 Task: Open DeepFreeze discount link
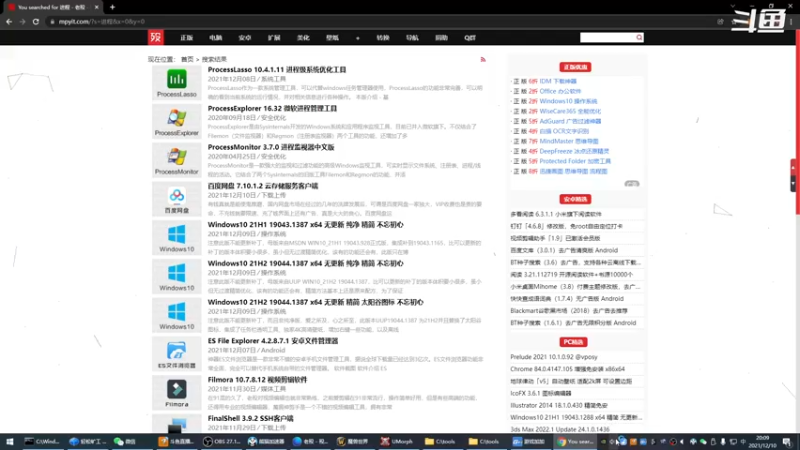coord(574,152)
